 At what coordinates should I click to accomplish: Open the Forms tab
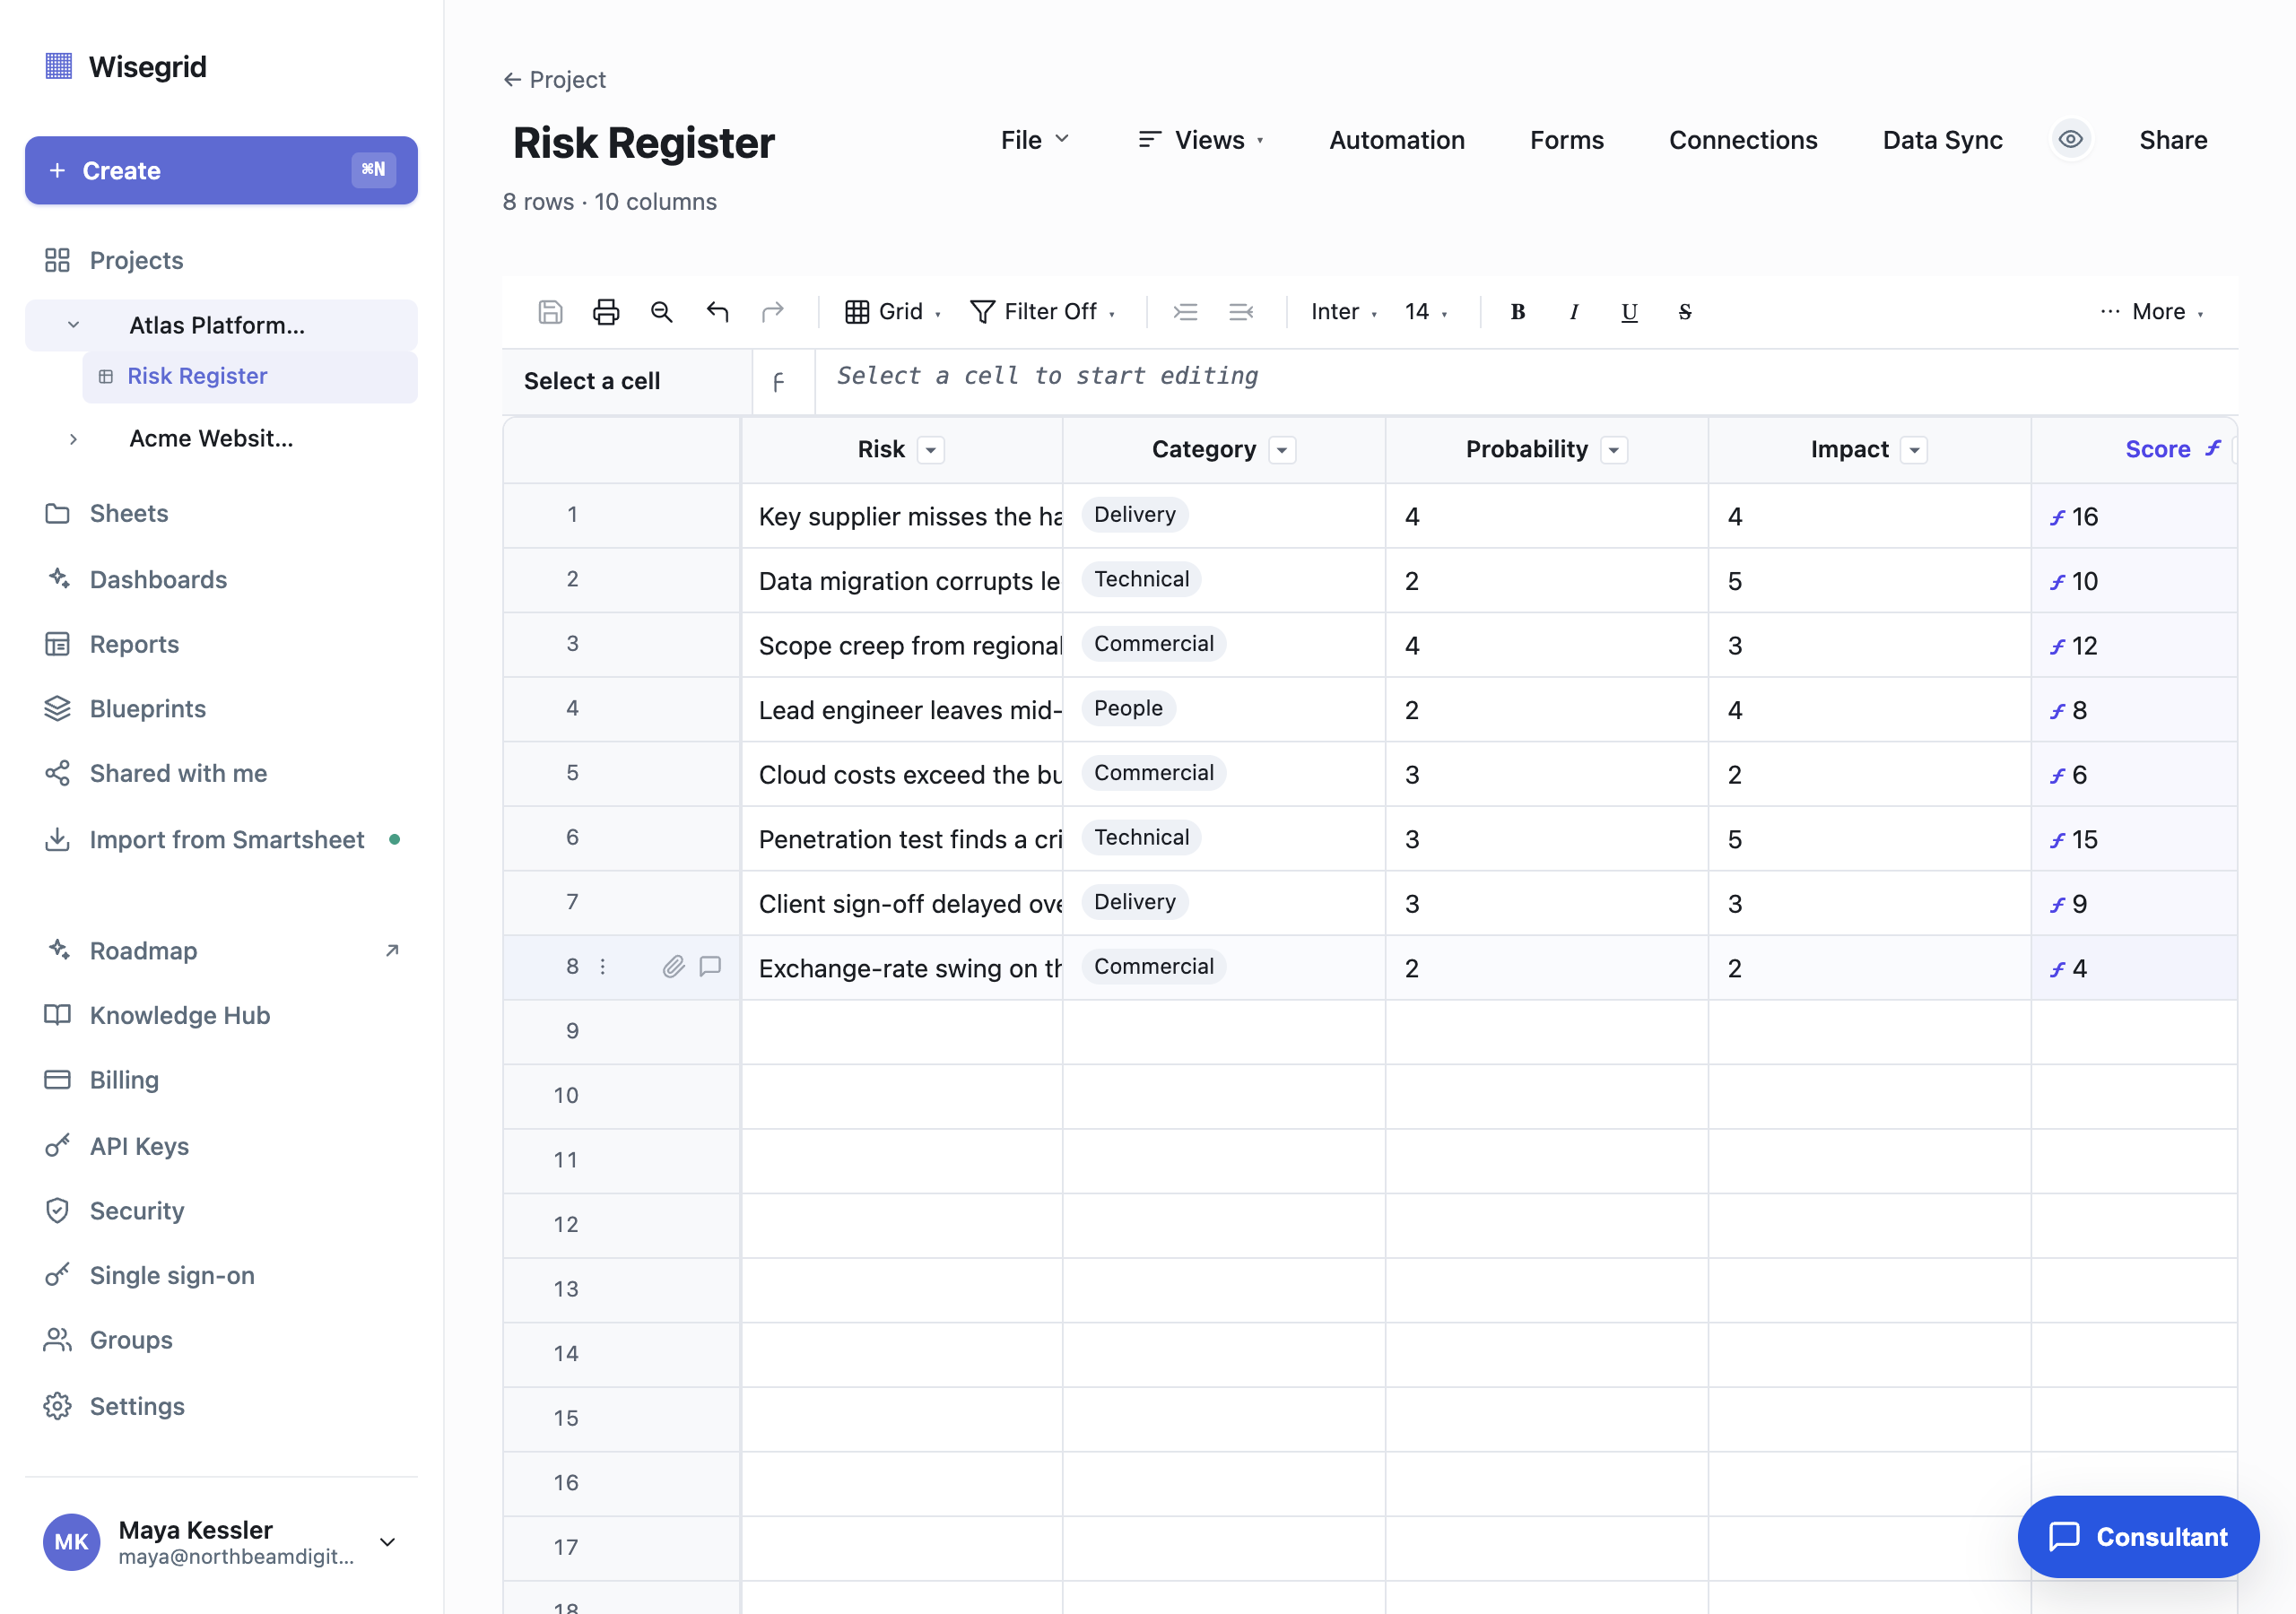1566,140
